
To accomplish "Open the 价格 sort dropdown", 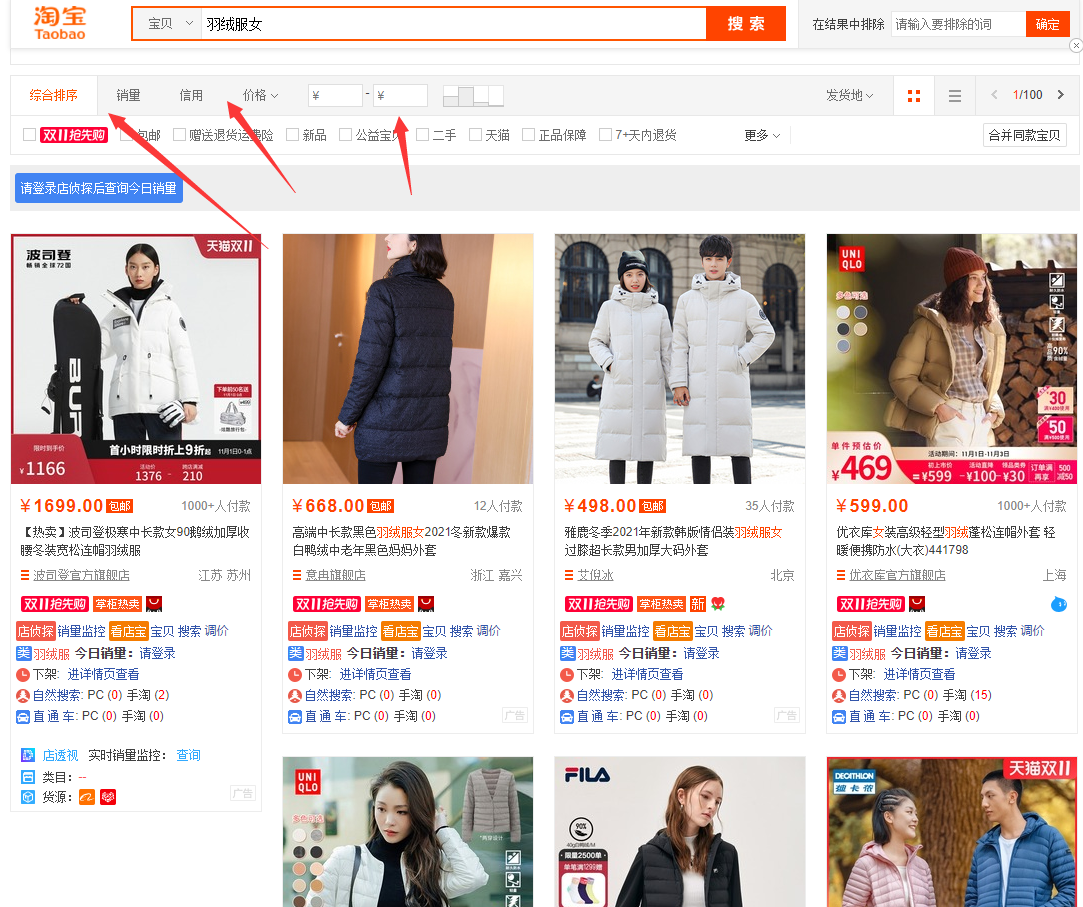I will click(x=260, y=95).
